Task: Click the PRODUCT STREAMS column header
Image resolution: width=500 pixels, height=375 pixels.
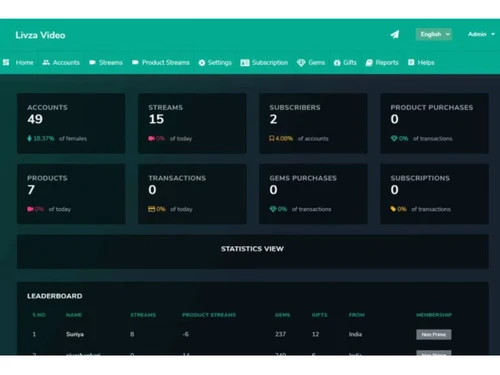Action: pos(209,315)
